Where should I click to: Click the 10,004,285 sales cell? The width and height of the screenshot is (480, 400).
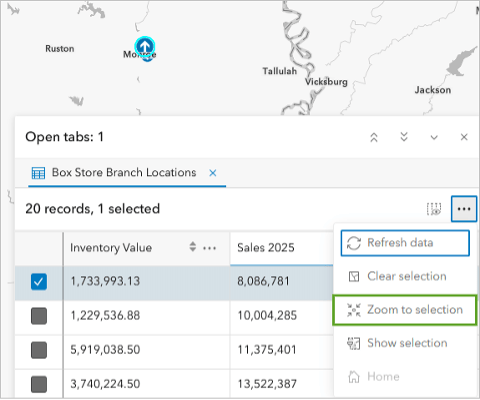(x=282, y=316)
